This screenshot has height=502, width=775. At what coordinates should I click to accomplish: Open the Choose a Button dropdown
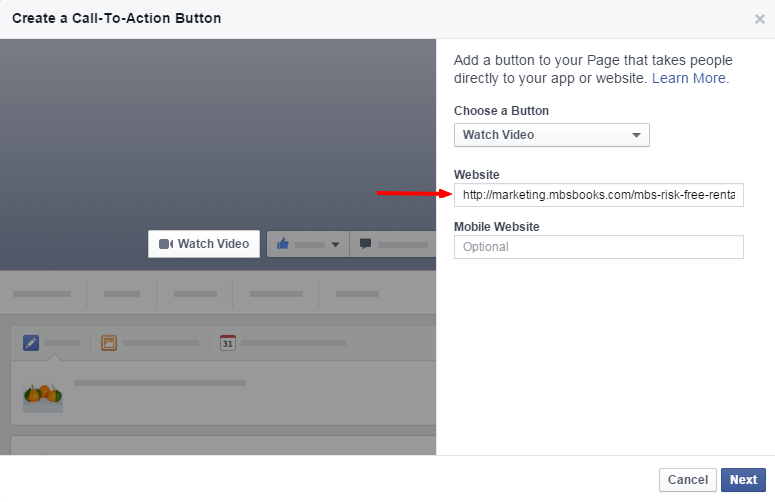pyautogui.click(x=551, y=135)
